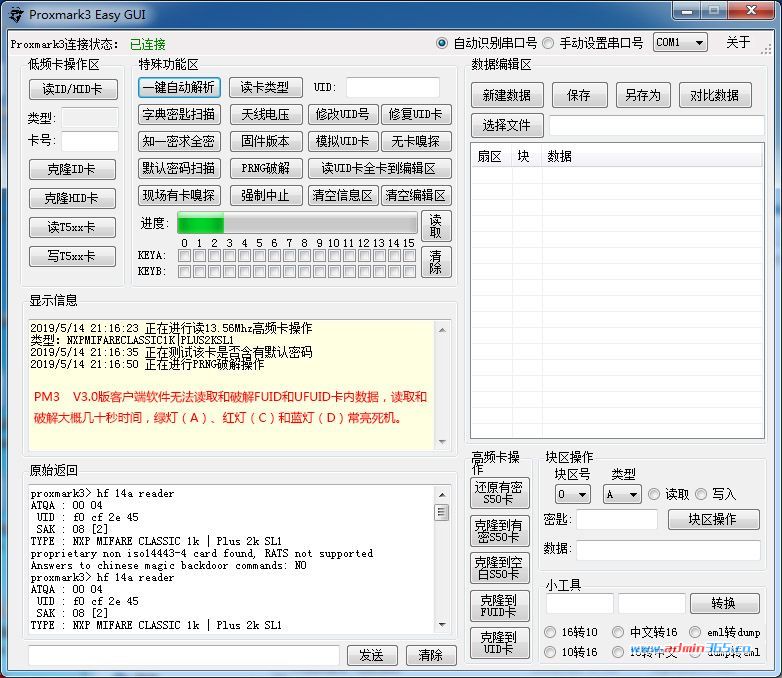The height and width of the screenshot is (678, 782).
Task: Click the 无卡嗅探 button
Action: [x=416, y=141]
